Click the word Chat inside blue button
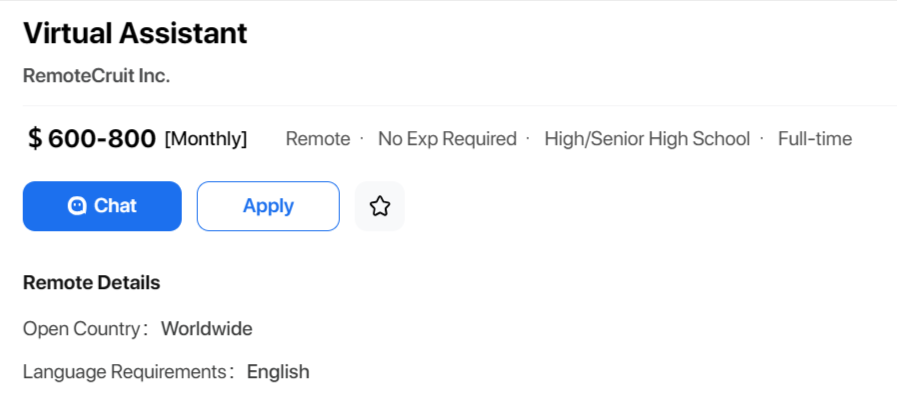This screenshot has width=897, height=395. click(x=116, y=206)
